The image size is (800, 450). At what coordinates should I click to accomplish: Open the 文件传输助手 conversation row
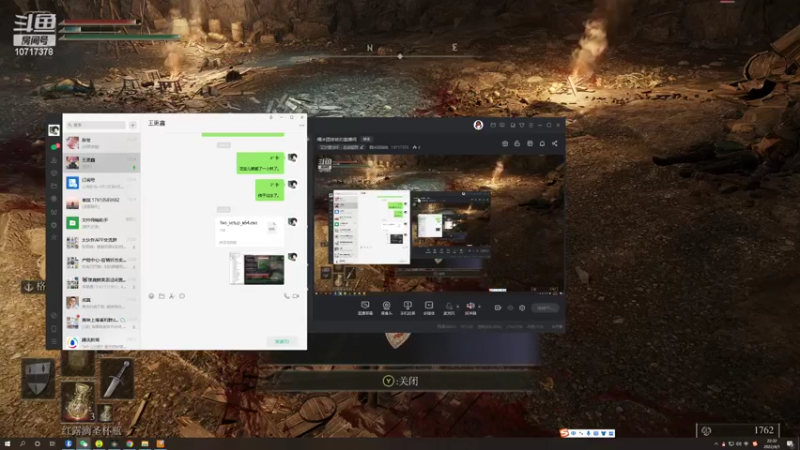point(102,223)
